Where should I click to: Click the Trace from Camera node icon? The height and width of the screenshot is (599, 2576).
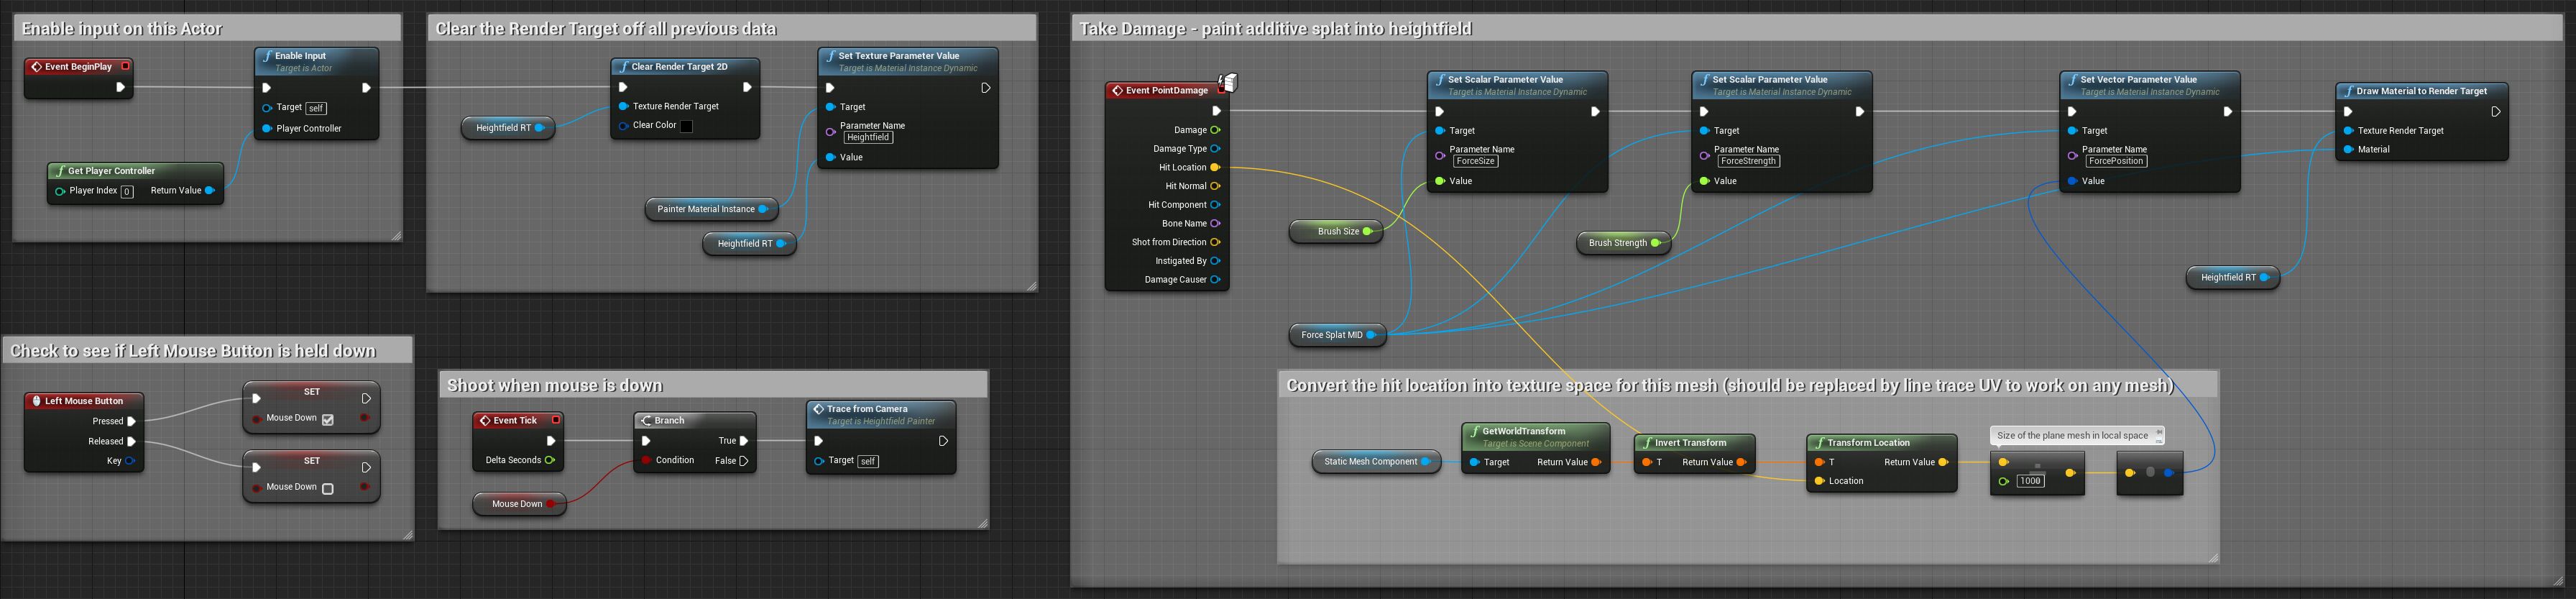tap(818, 409)
